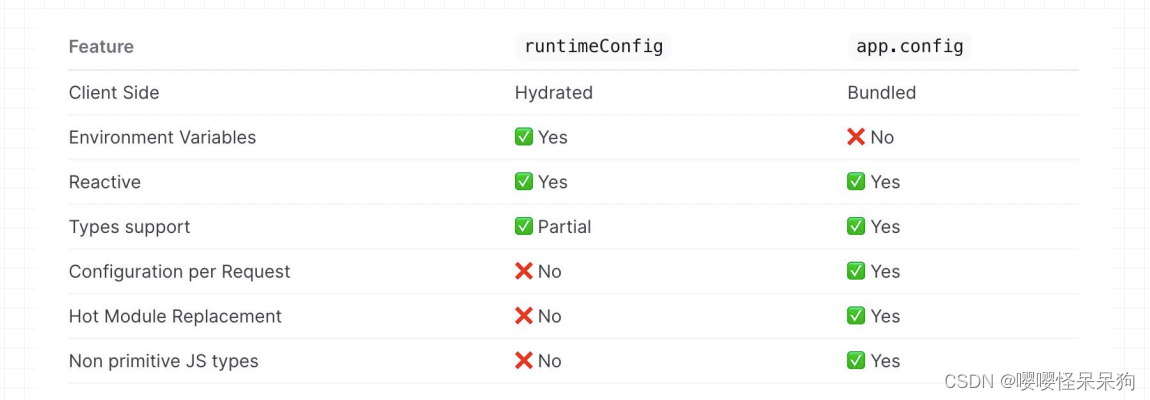Click green check beside Partial types support
This screenshot has width=1150, height=400.
pyautogui.click(x=524, y=227)
